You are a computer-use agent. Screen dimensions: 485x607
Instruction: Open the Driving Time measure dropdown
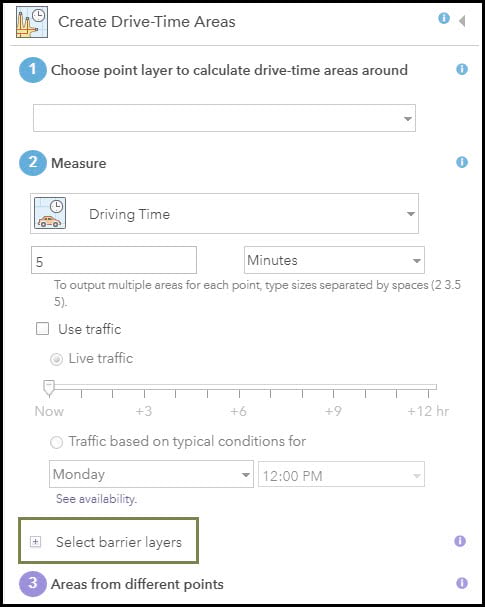tap(225, 213)
